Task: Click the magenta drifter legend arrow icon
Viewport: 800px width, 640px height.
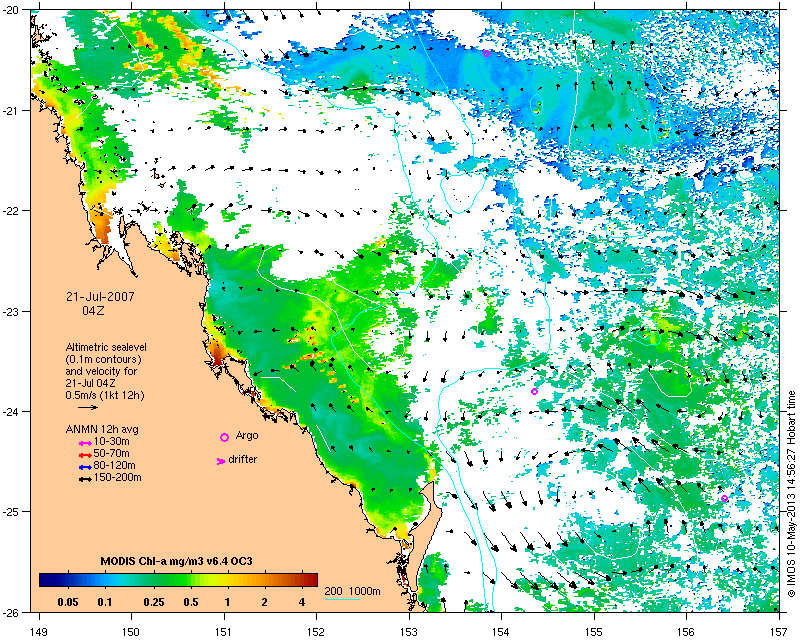Action: click(221, 461)
